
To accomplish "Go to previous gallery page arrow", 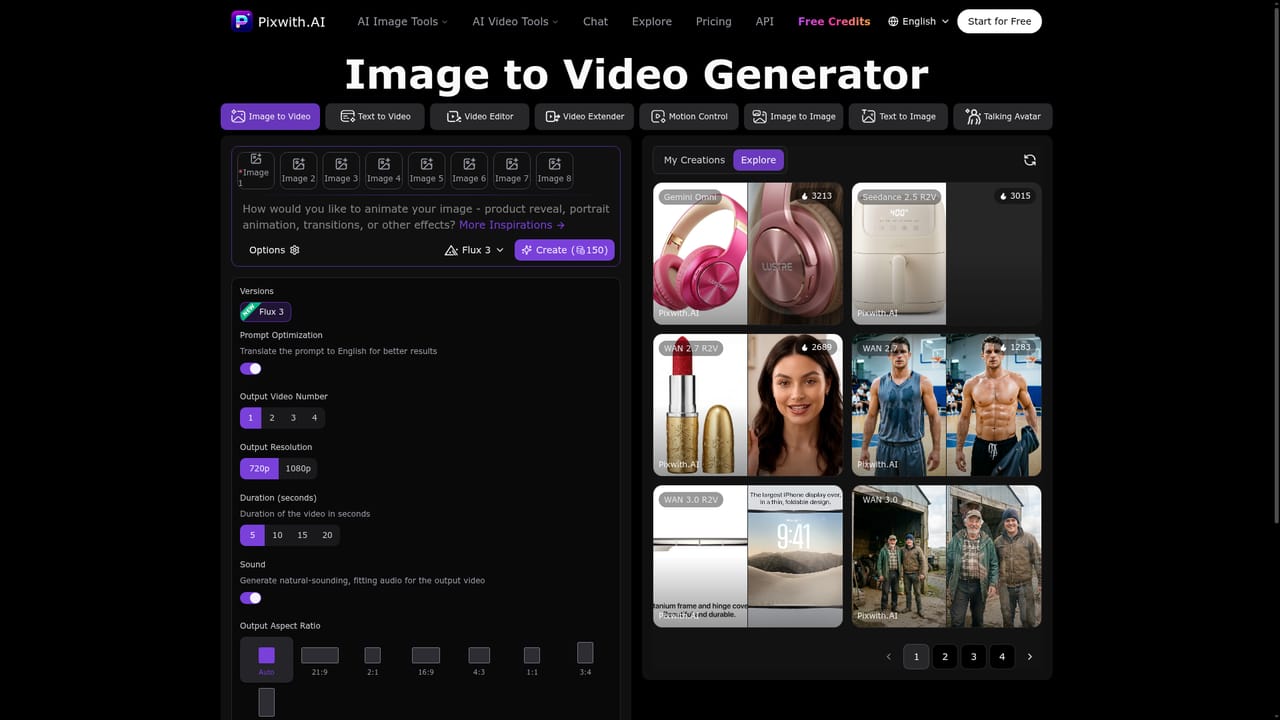I will (x=889, y=656).
